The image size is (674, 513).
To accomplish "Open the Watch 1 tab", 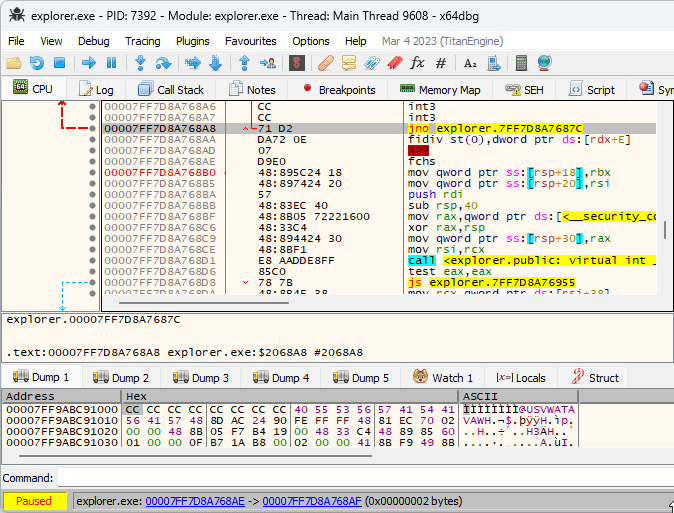I will click(443, 378).
